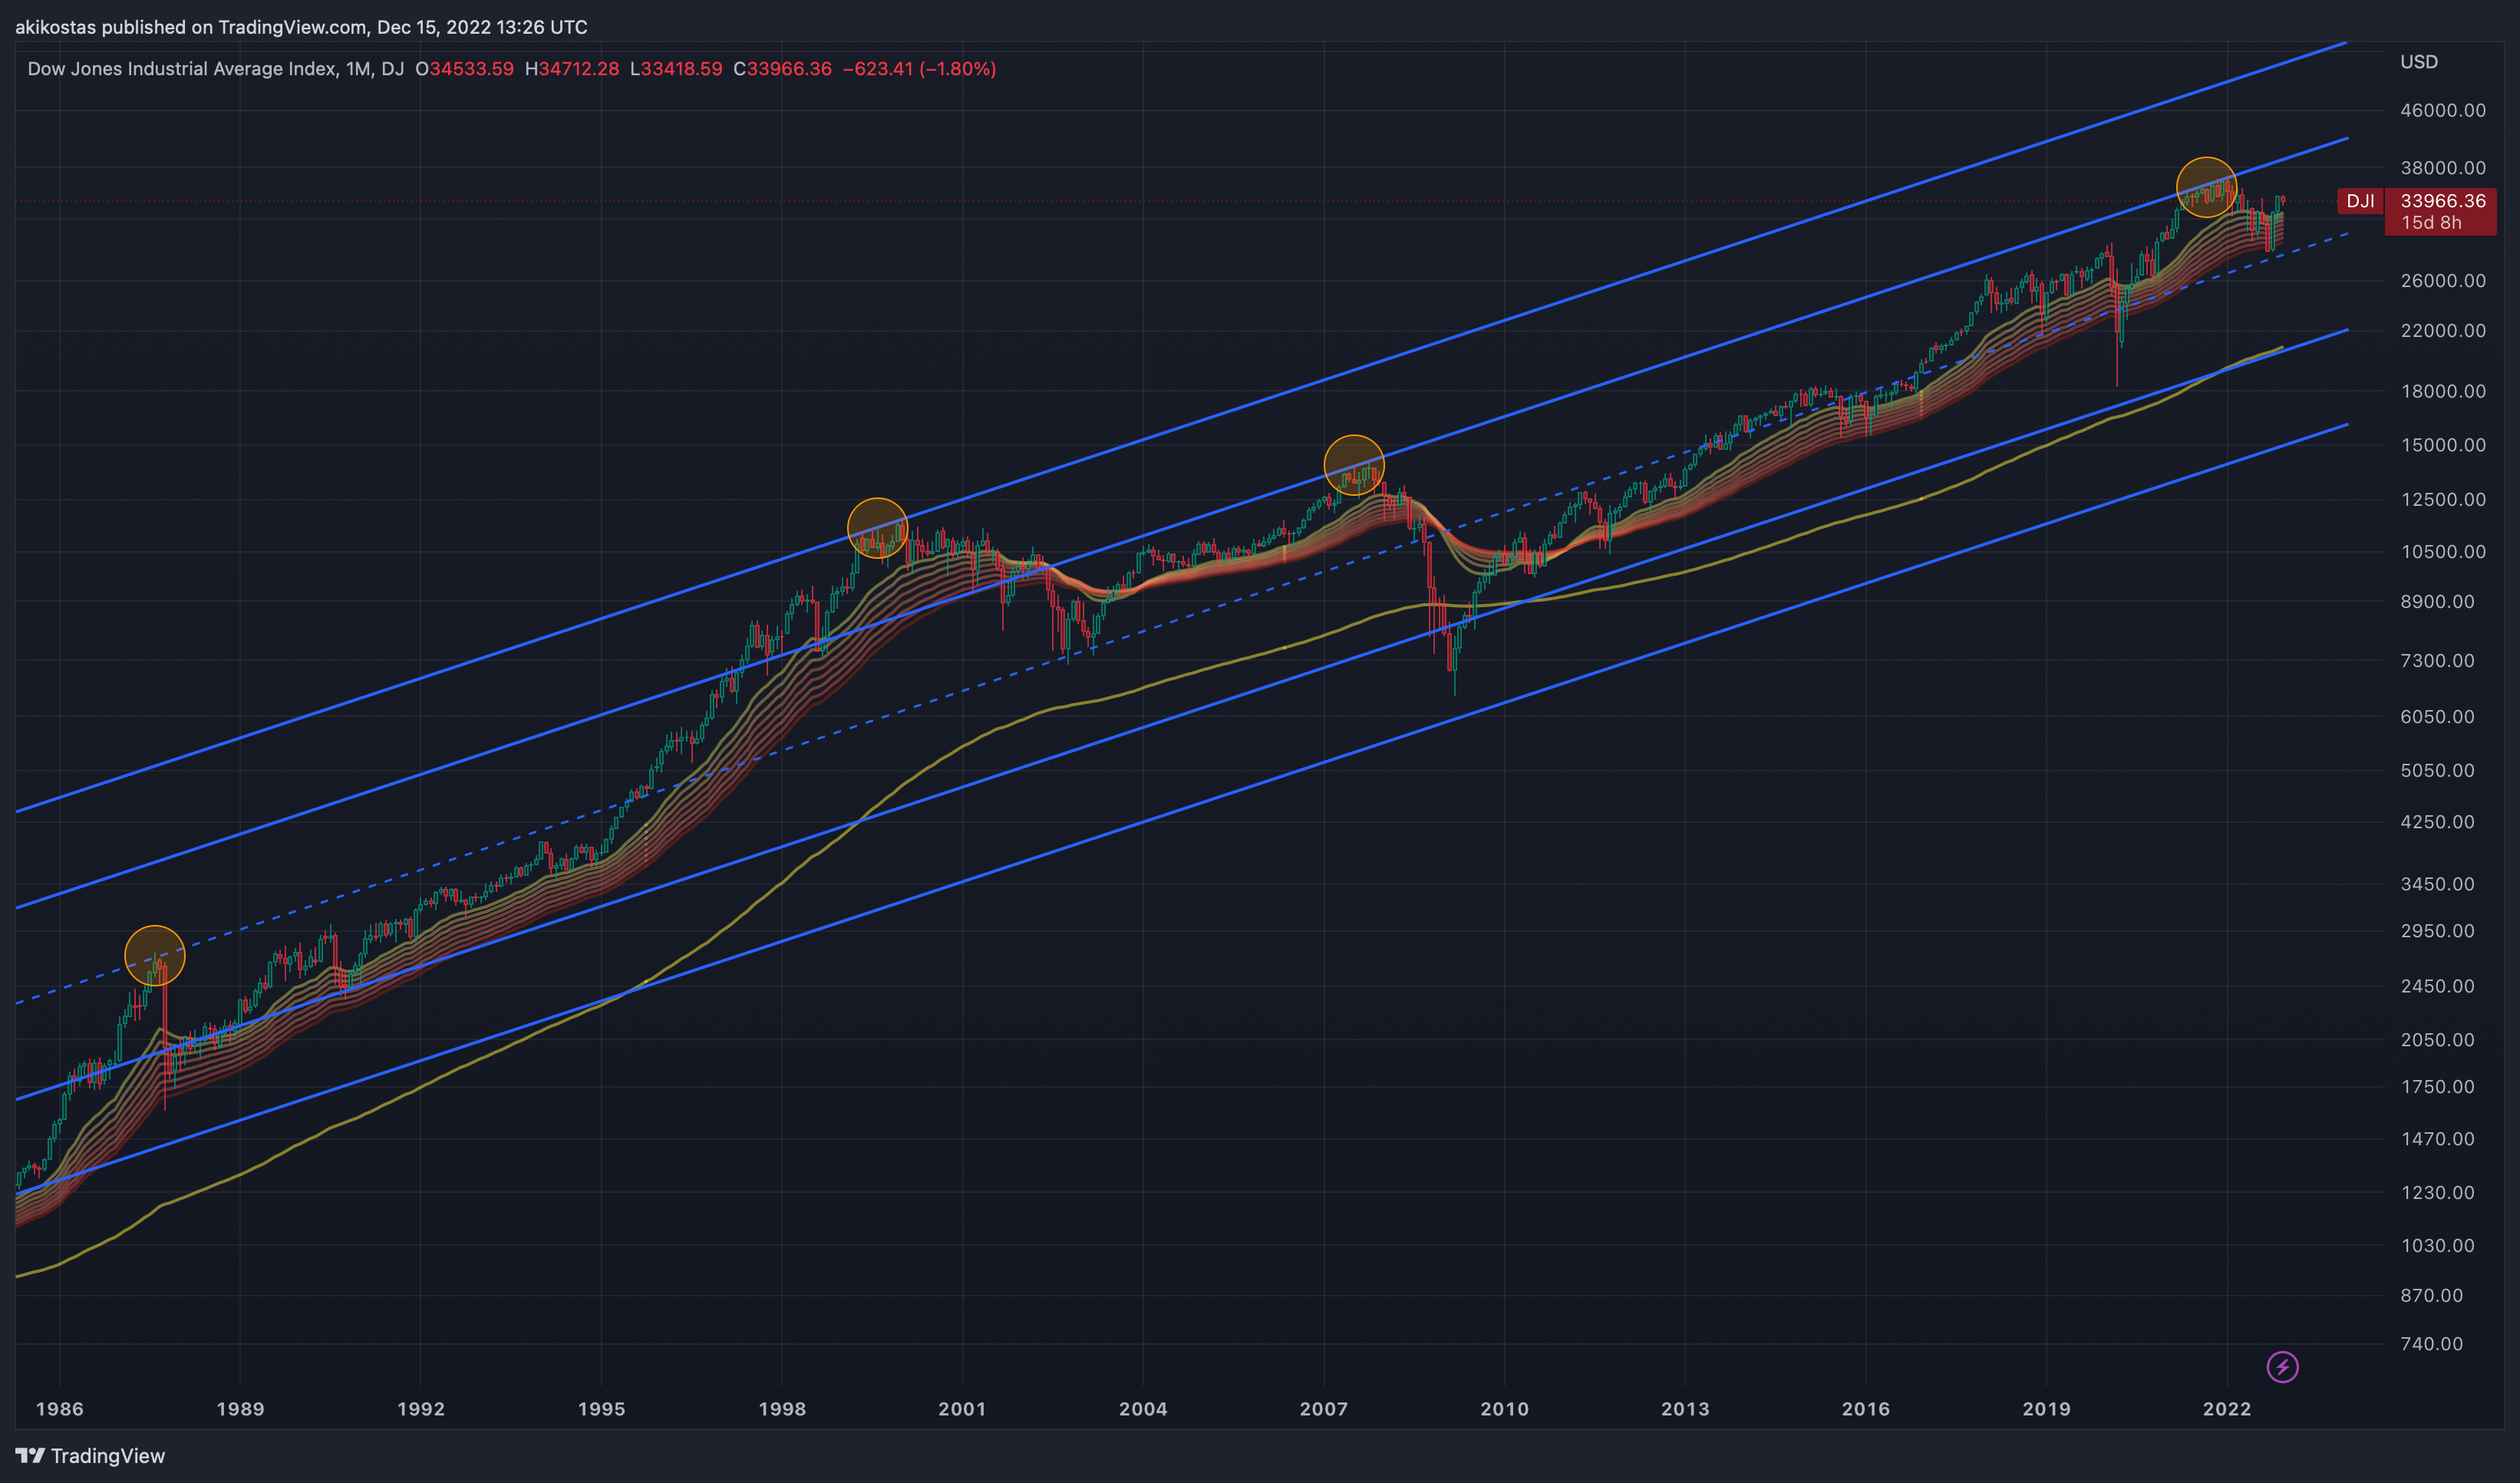Image resolution: width=2520 pixels, height=1483 pixels.
Task: Click the 1989 year label on time axis
Action: tap(240, 1409)
